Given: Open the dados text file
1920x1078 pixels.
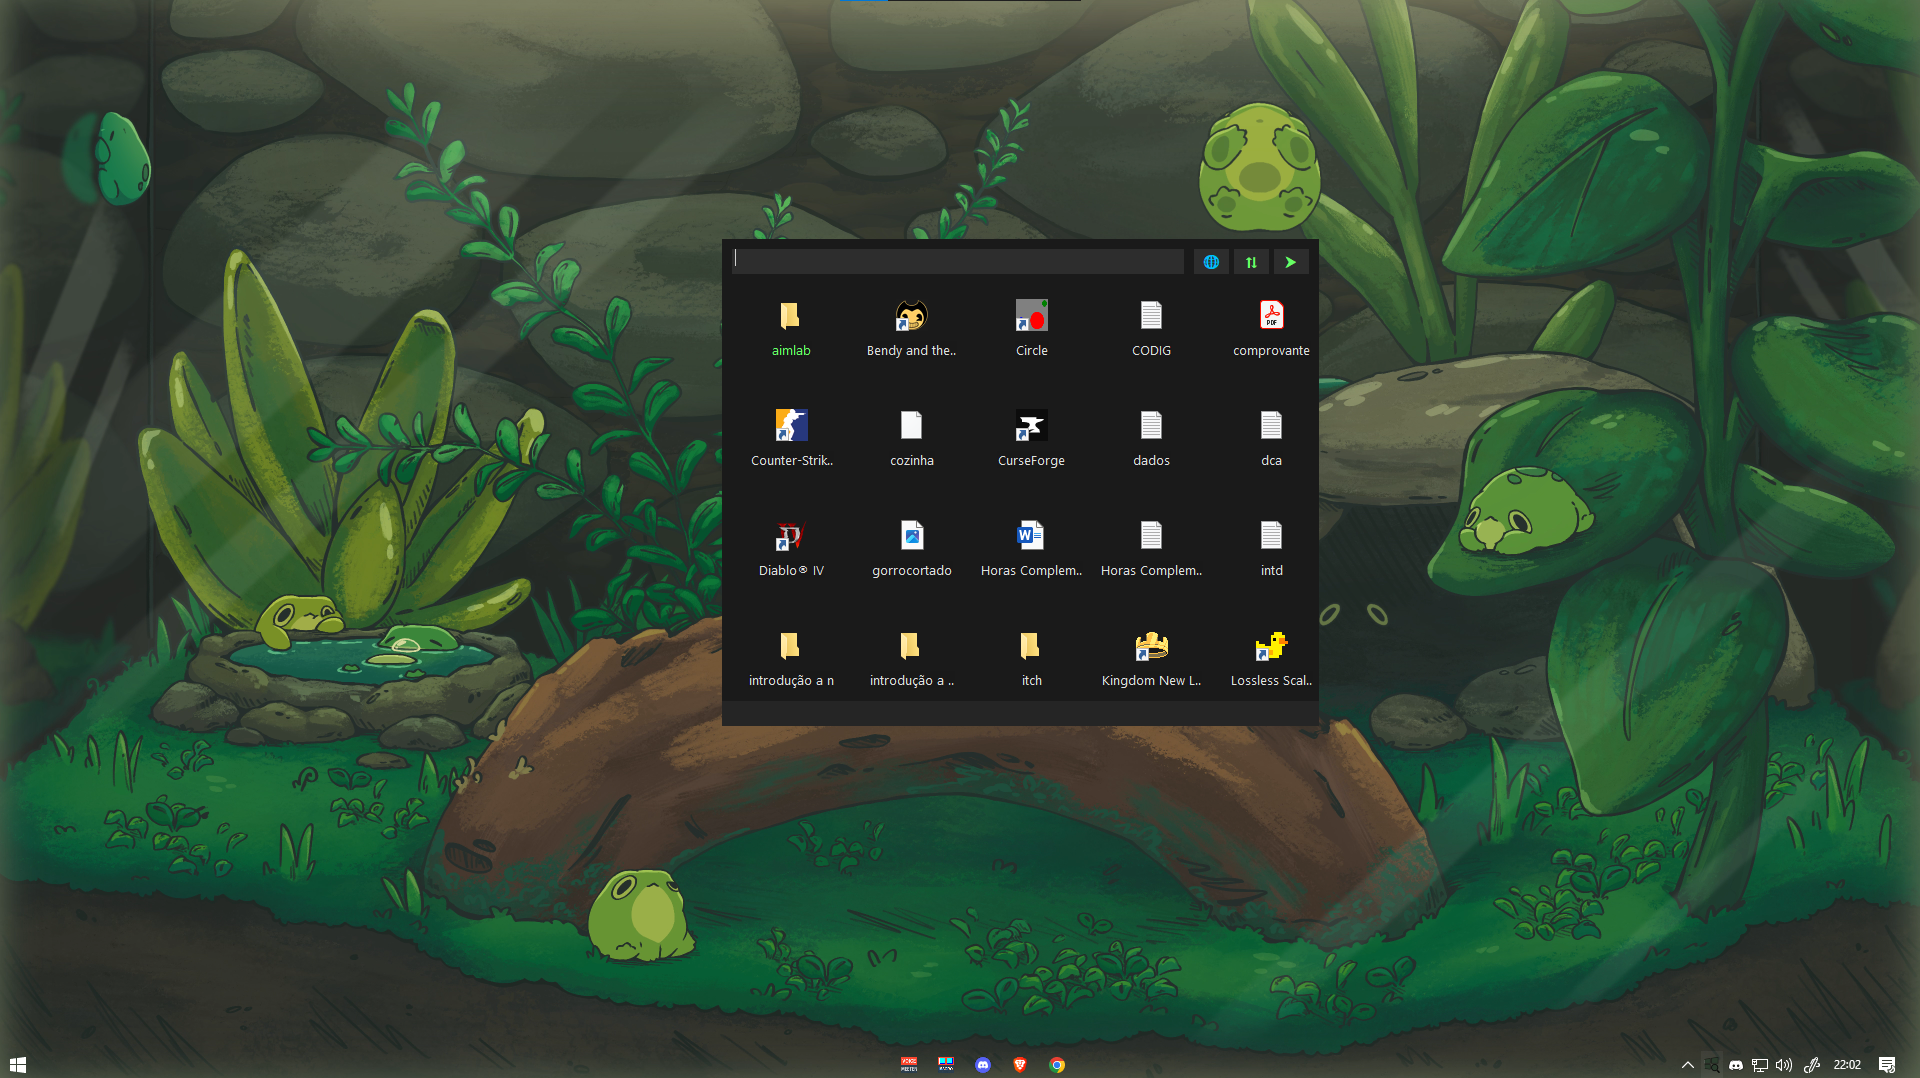Looking at the screenshot, I should 1151,438.
